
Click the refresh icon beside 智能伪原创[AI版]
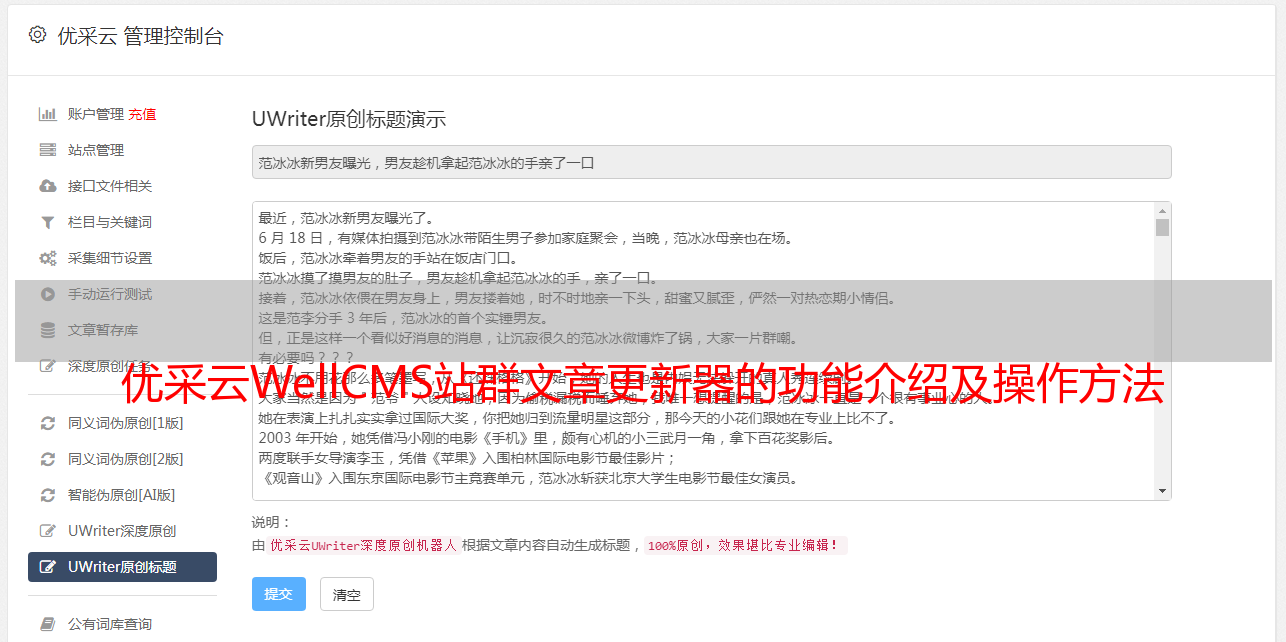pos(47,495)
